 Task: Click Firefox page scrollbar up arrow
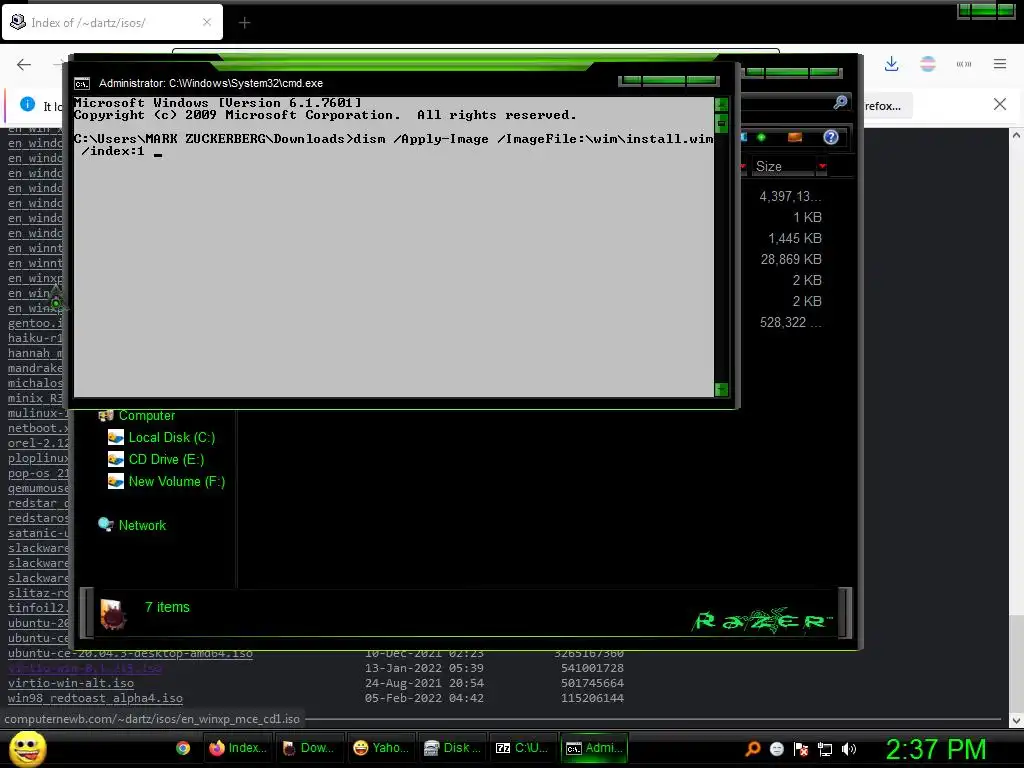pyautogui.click(x=1016, y=135)
